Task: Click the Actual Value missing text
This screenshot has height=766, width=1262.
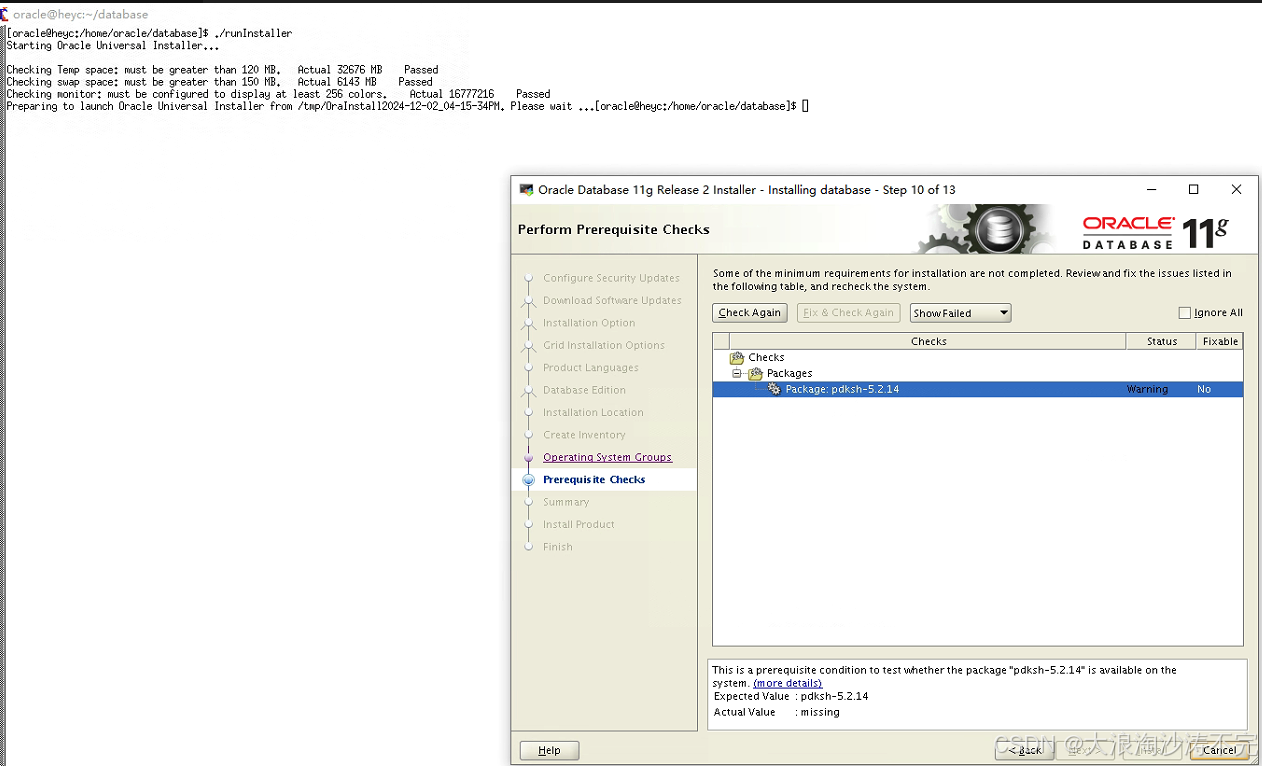Action: pos(777,712)
